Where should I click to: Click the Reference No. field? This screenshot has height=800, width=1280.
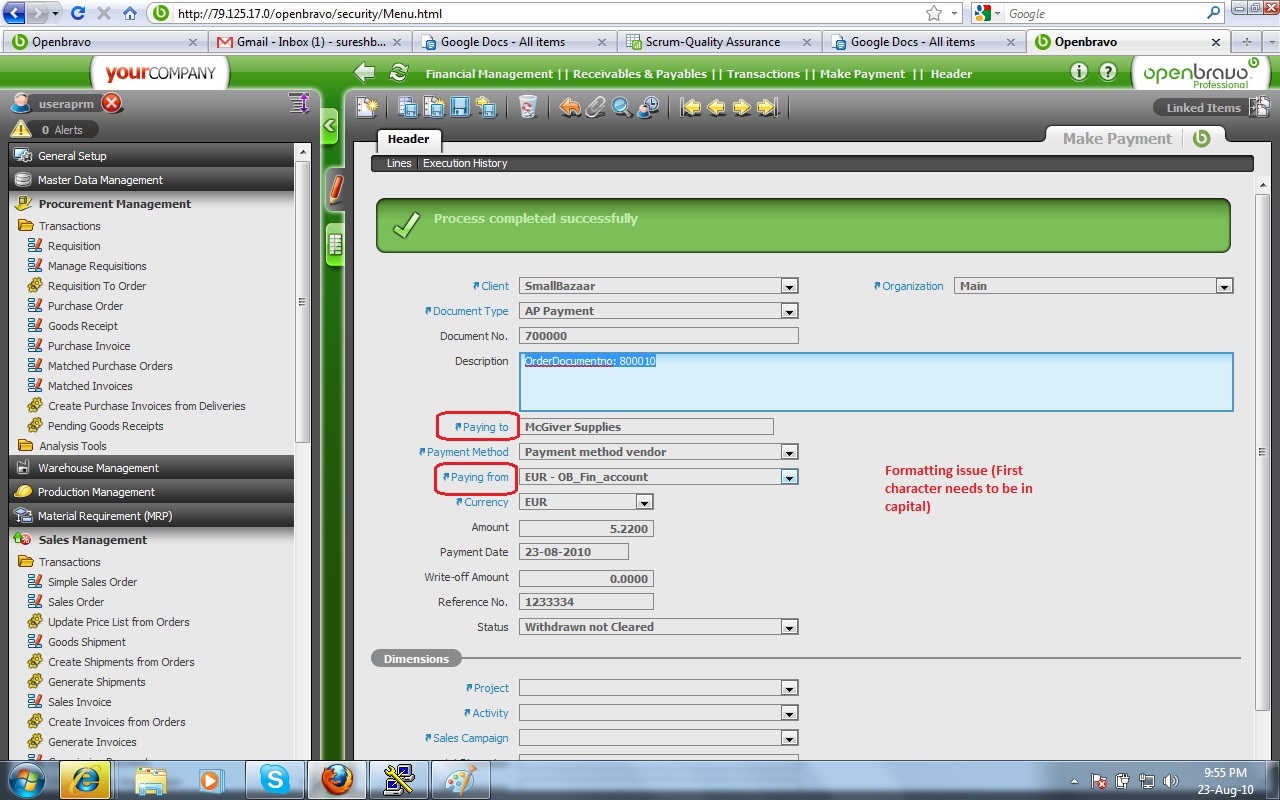(586, 602)
